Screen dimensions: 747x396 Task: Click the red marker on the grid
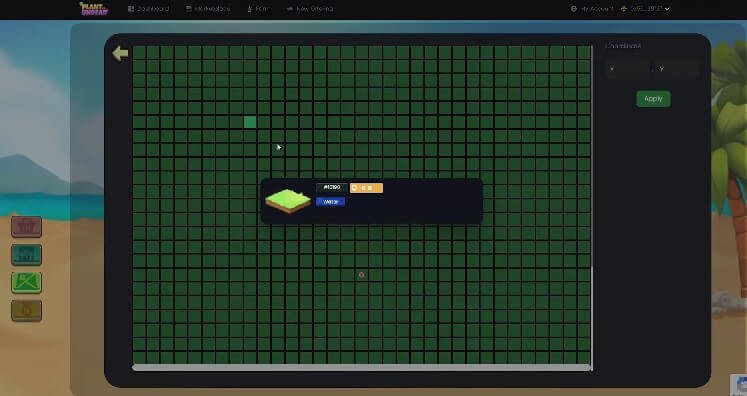[362, 275]
